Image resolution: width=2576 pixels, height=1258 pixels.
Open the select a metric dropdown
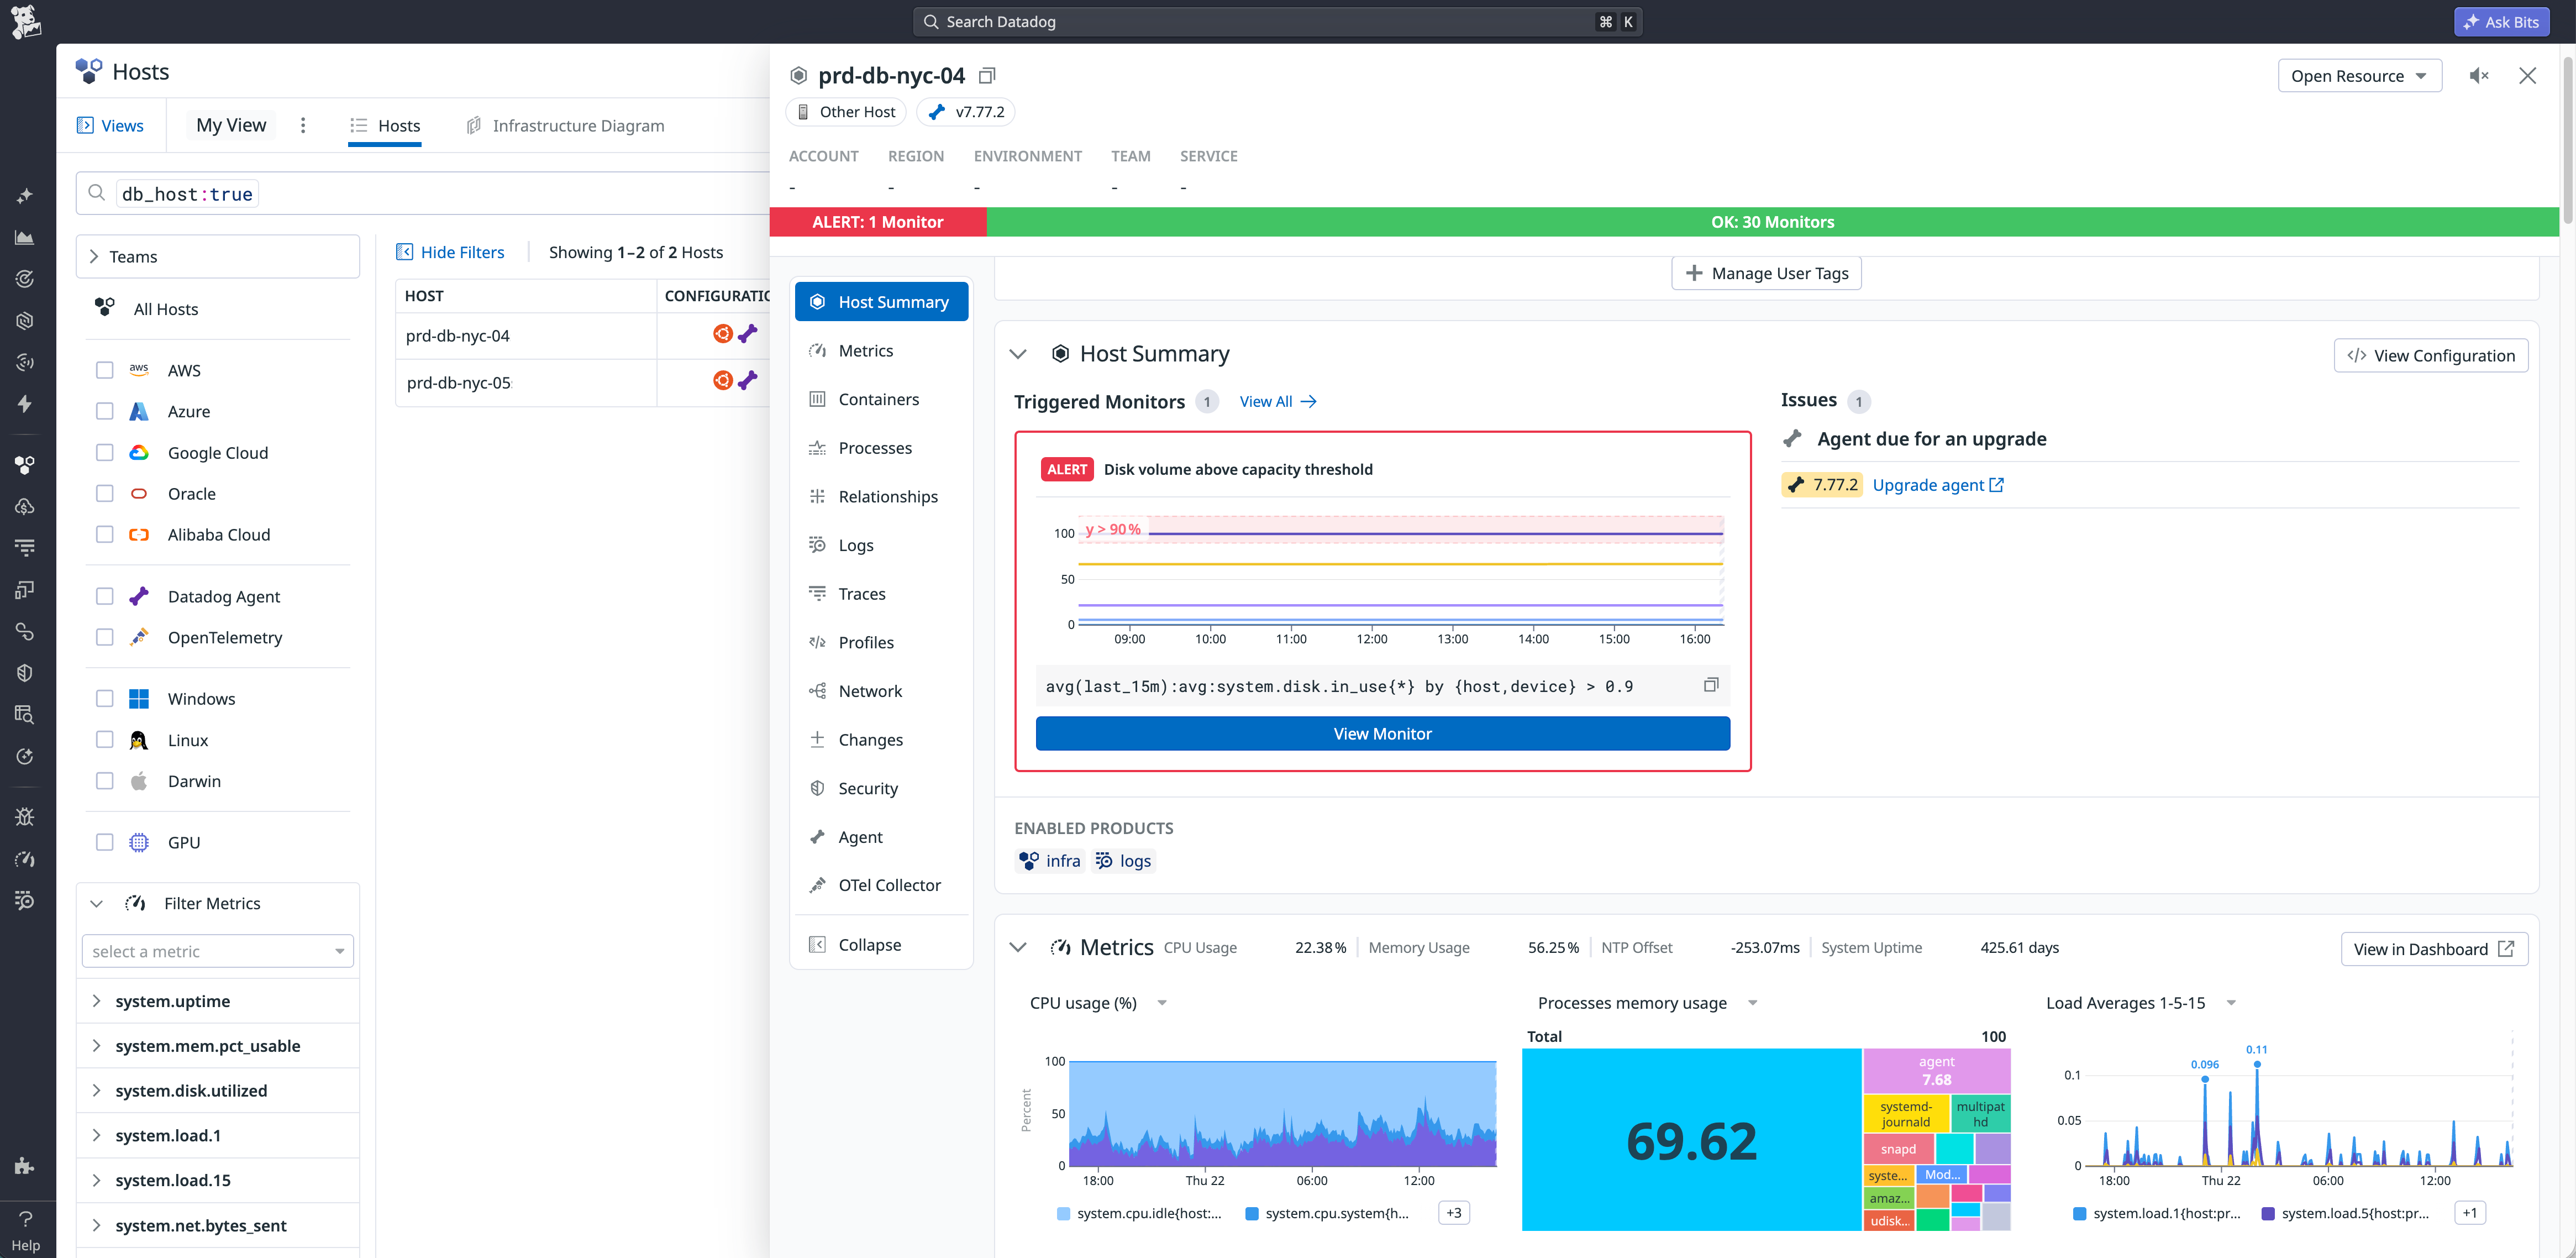pos(217,951)
